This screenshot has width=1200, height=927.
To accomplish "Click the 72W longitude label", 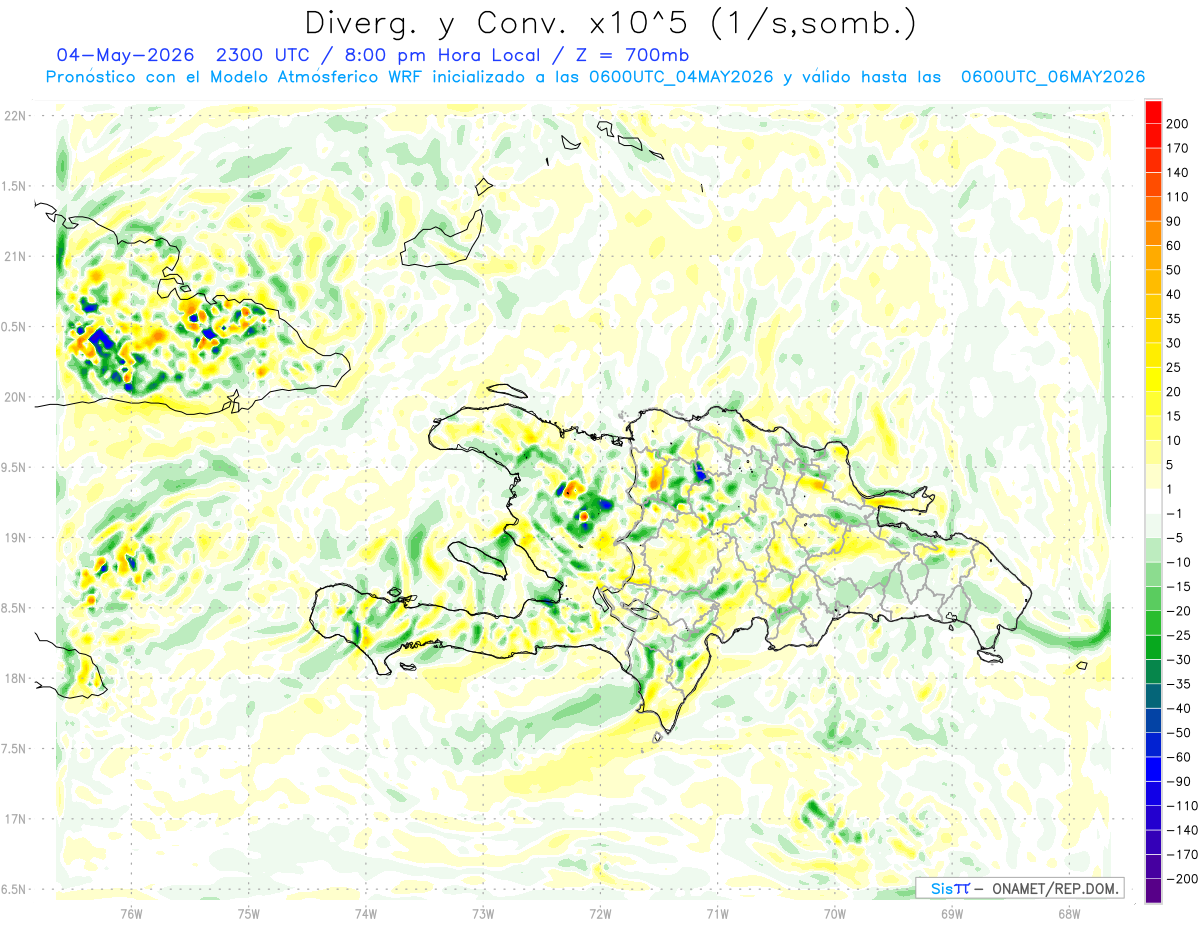I will click(600, 912).
